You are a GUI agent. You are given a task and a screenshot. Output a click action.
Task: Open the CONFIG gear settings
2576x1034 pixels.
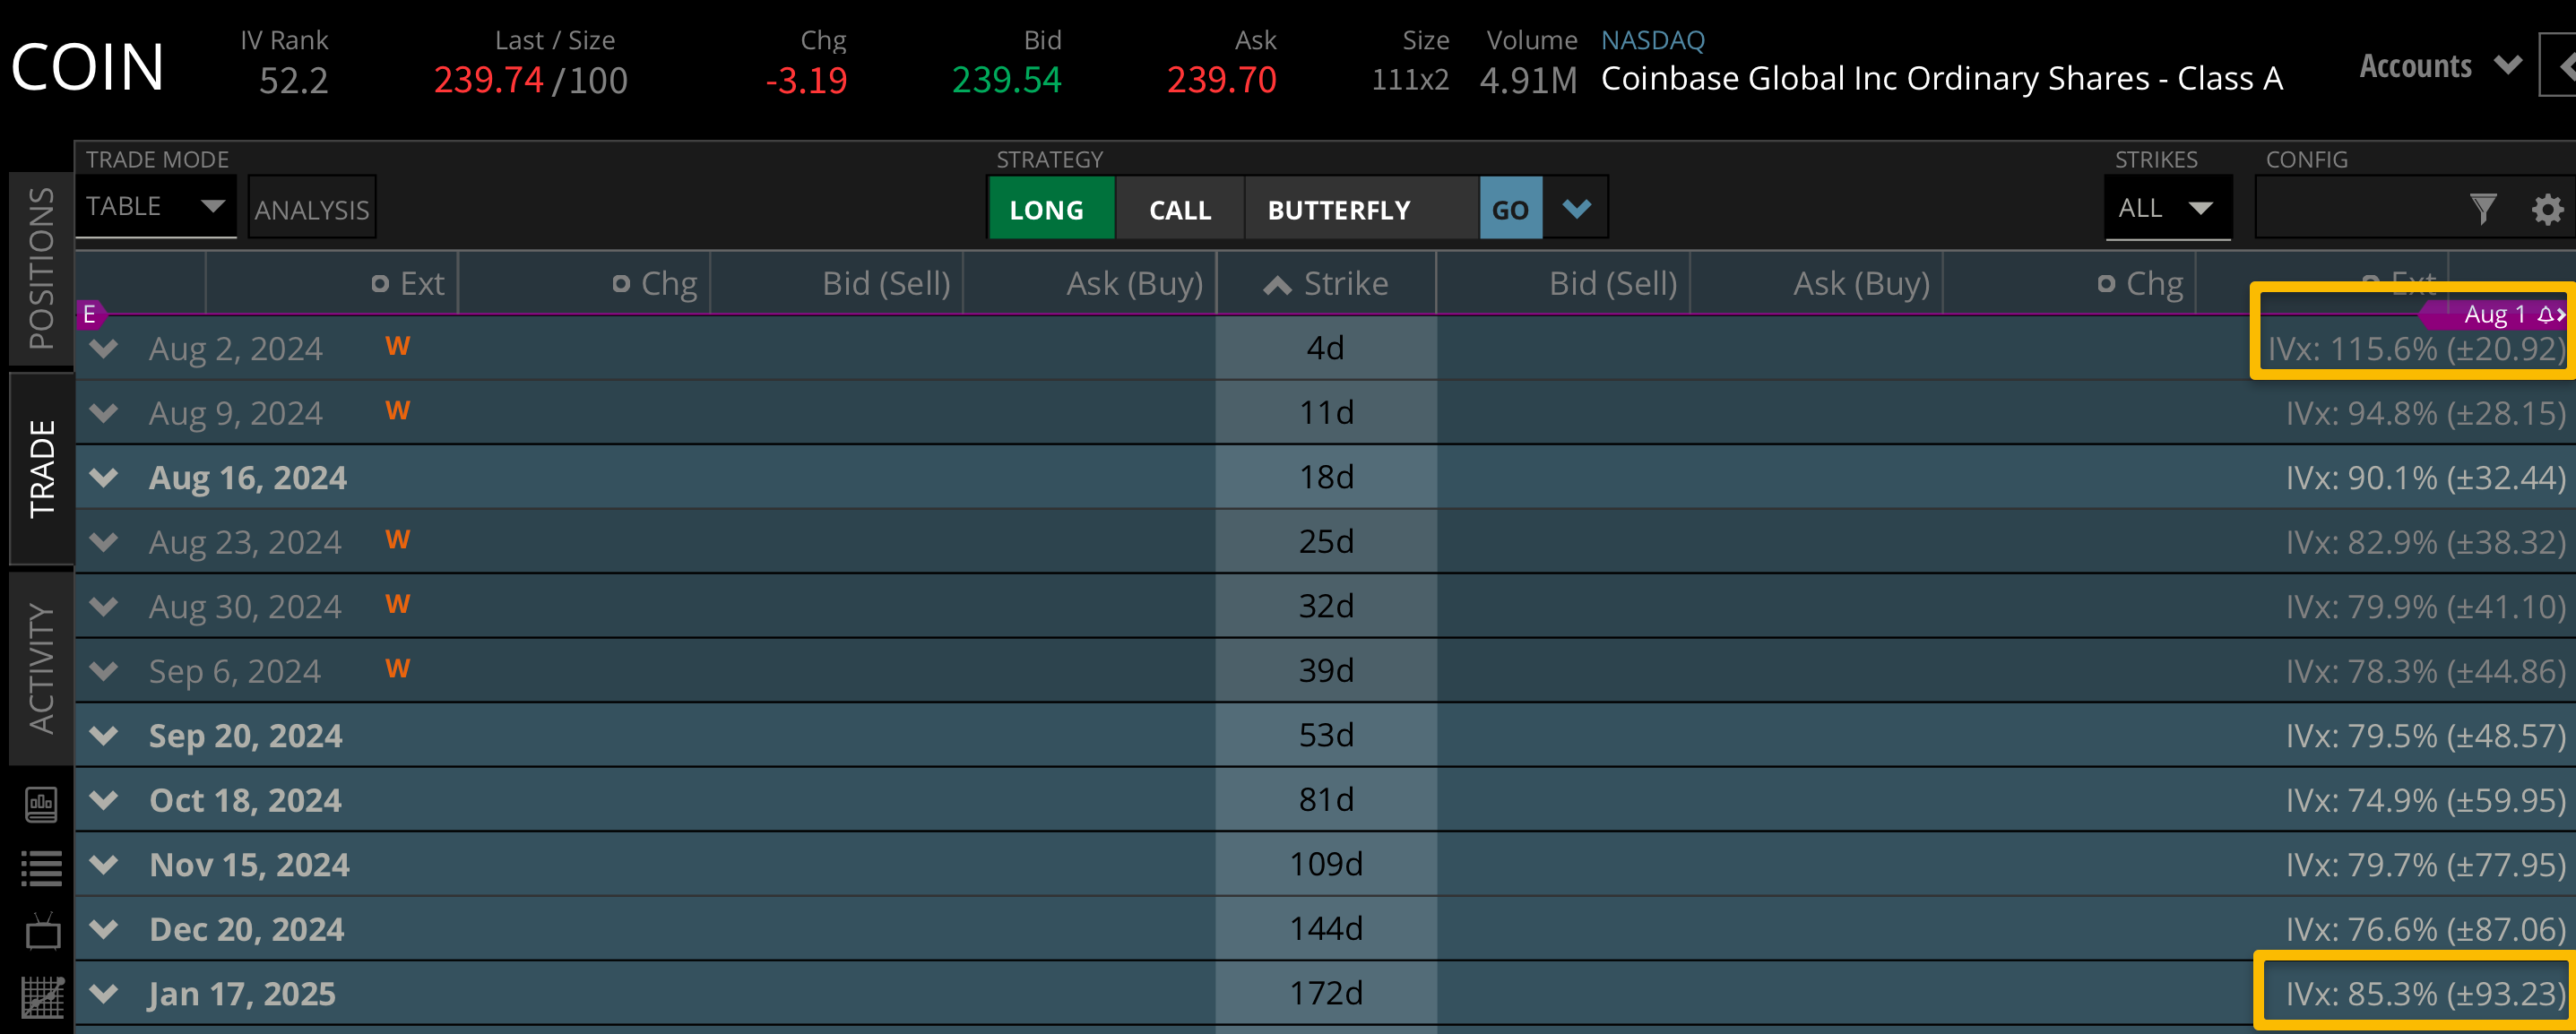tap(2547, 209)
